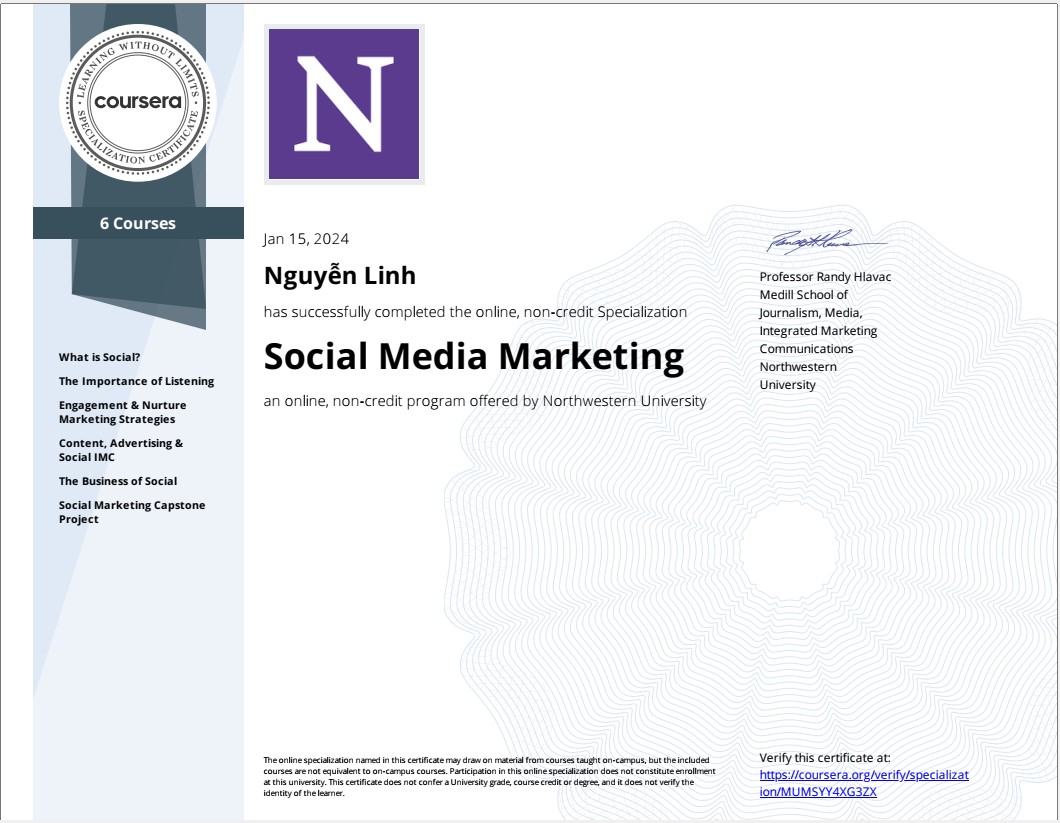Image resolution: width=1060 pixels, height=823 pixels.
Task: Select "Engagement & Nurture Marketing Strategies" course
Action: [122, 412]
